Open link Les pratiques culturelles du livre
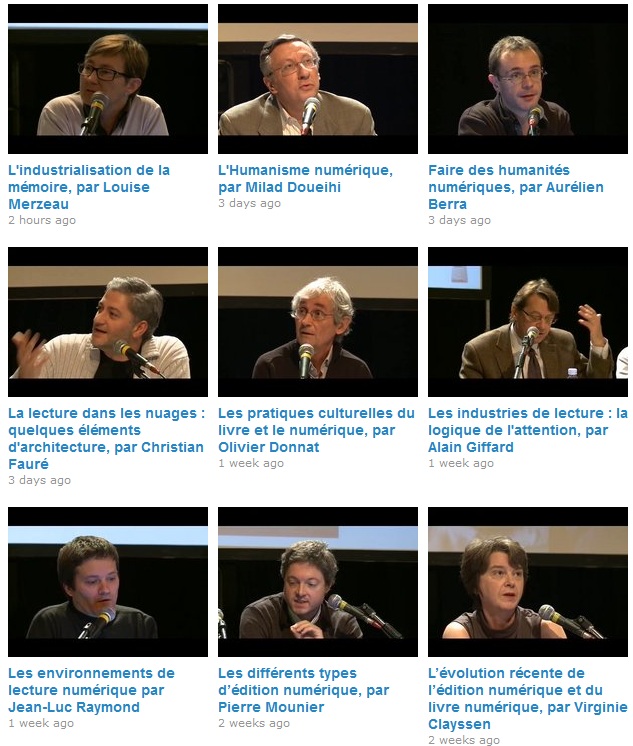633x746 pixels. click(316, 430)
